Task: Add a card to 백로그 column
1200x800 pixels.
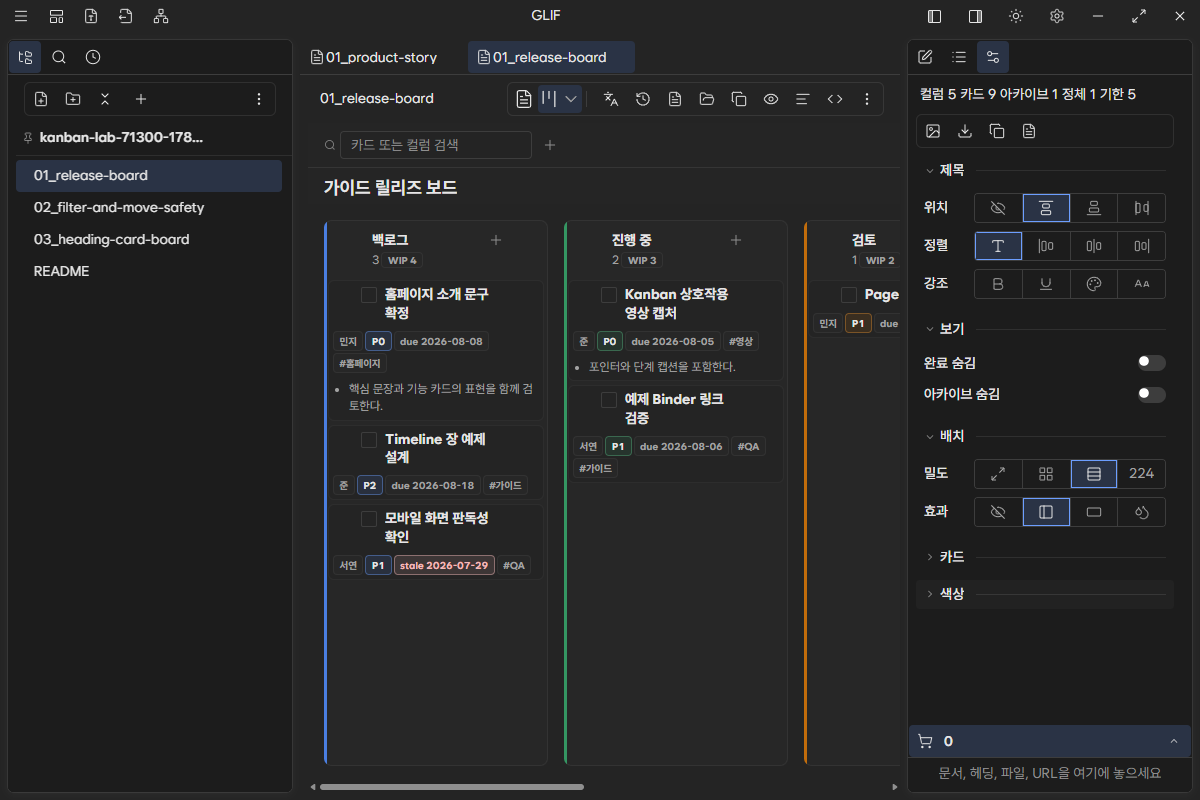Action: coord(496,240)
